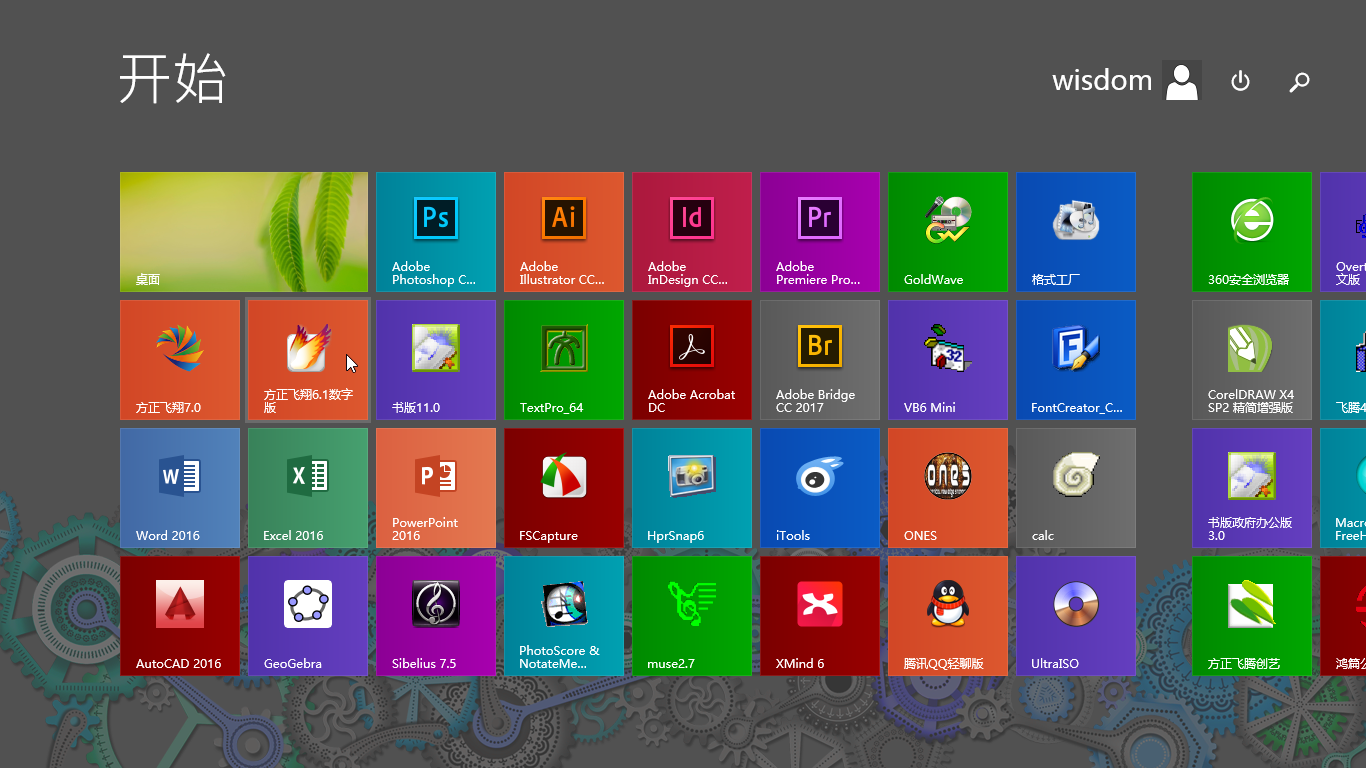The width and height of the screenshot is (1366, 768).
Task: Click the power options button
Action: (x=1240, y=81)
